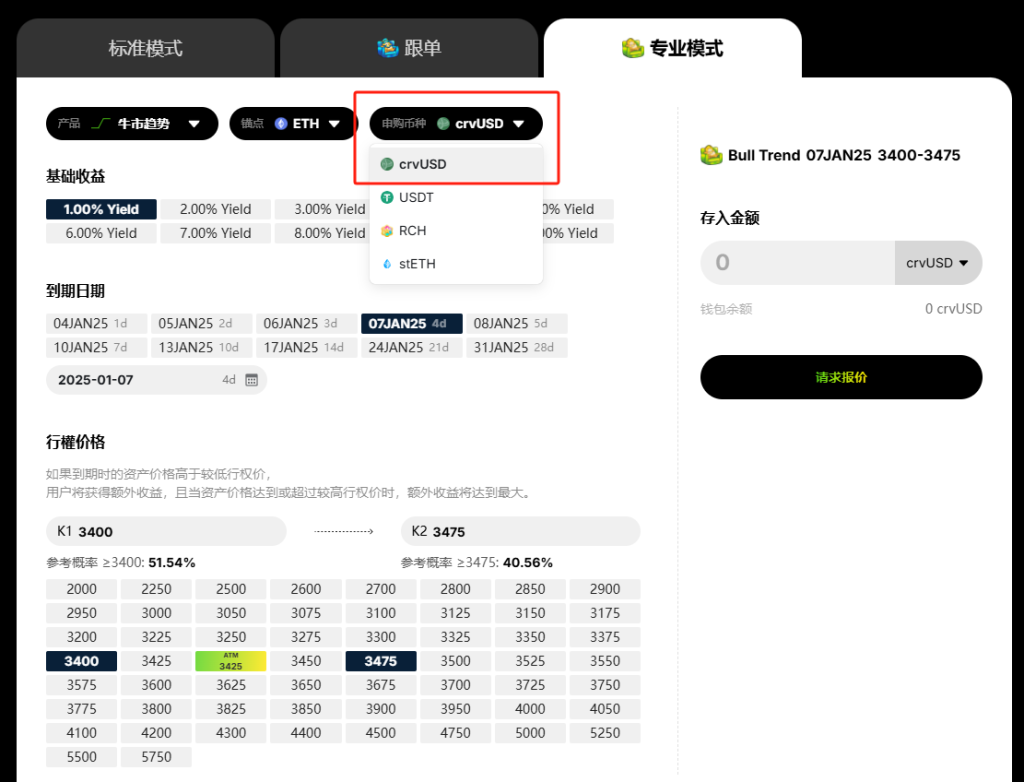The image size is (1024, 782).
Task: Click the USDT coin icon
Action: click(x=387, y=197)
